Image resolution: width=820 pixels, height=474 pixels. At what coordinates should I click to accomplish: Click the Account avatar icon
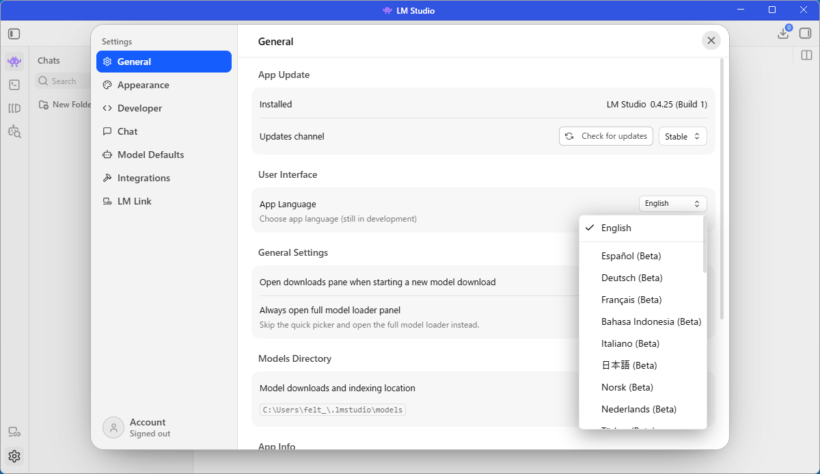click(x=113, y=427)
